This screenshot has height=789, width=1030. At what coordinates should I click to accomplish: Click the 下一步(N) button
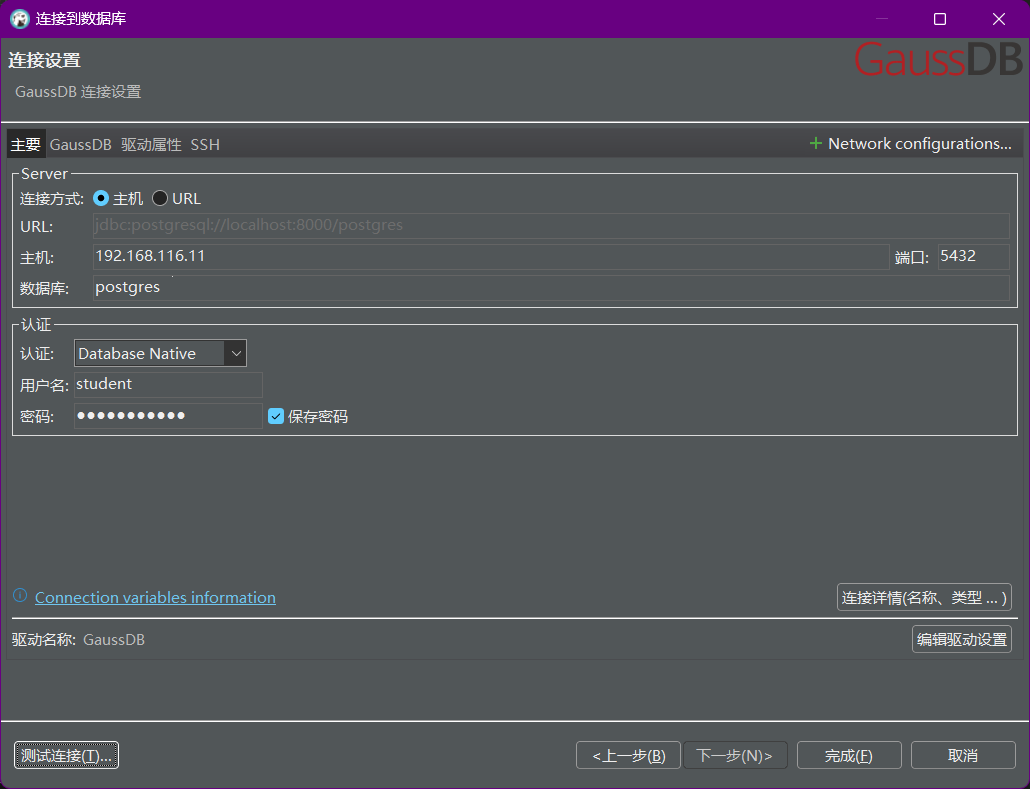click(x=734, y=755)
